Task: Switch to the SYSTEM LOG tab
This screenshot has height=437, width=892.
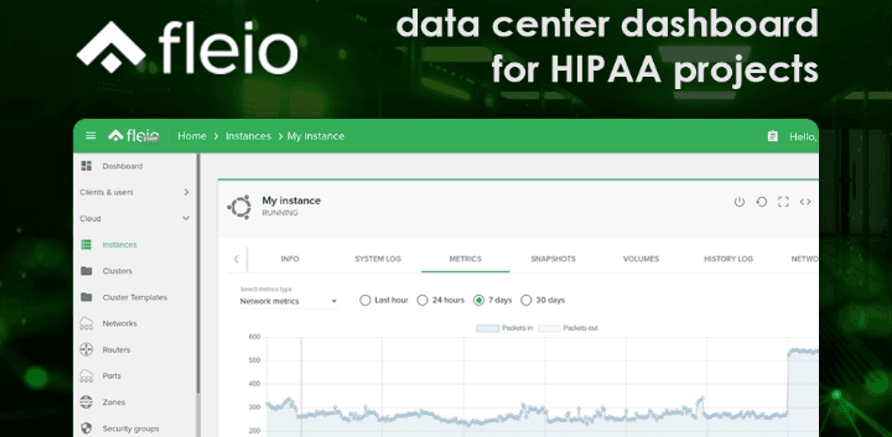Action: click(x=378, y=259)
